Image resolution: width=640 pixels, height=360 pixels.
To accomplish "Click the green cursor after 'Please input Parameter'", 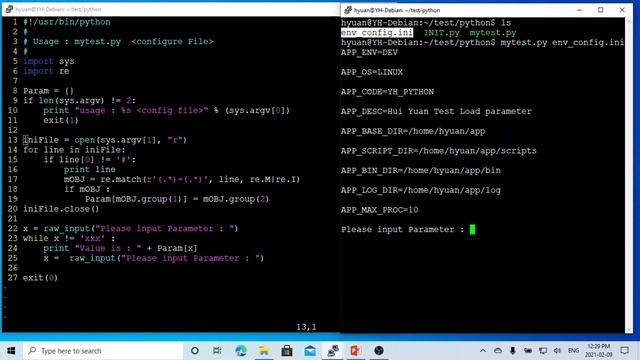I will coord(472,229).
